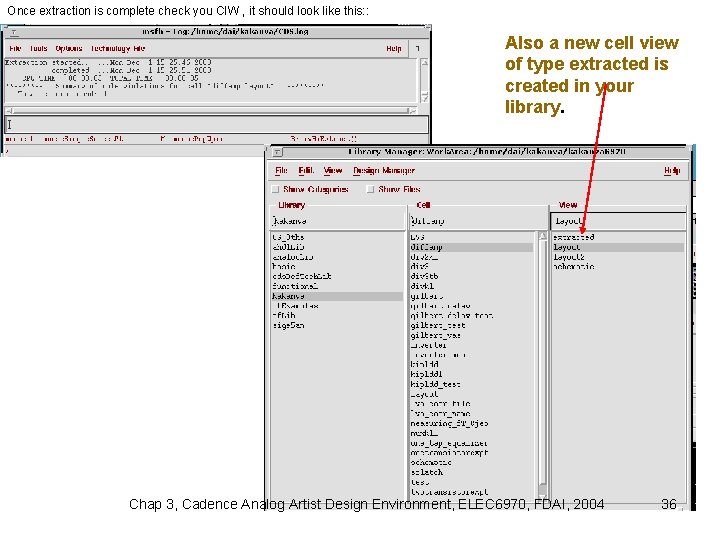Click the View name input field
Viewport: 720px width, 540px height.
619,221
